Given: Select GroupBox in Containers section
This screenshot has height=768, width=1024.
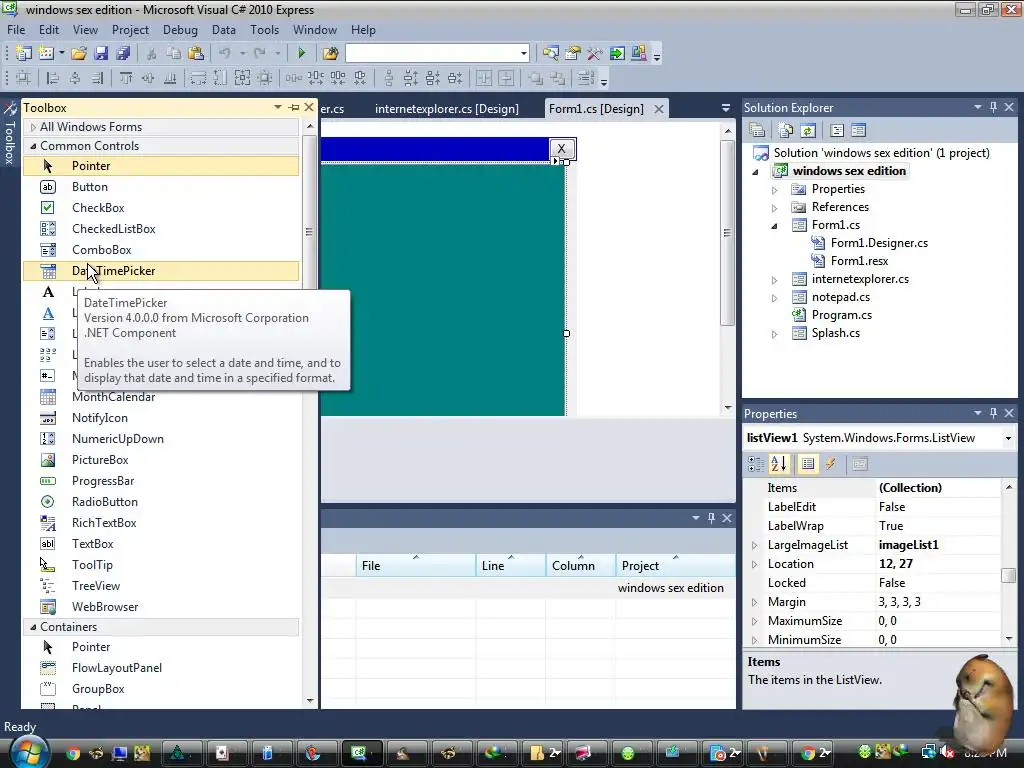Looking at the screenshot, I should coord(161,688).
